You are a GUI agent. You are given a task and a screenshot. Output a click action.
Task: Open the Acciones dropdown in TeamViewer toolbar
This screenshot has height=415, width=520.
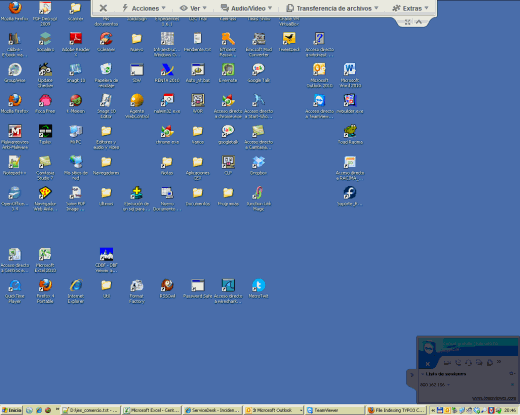(144, 8)
